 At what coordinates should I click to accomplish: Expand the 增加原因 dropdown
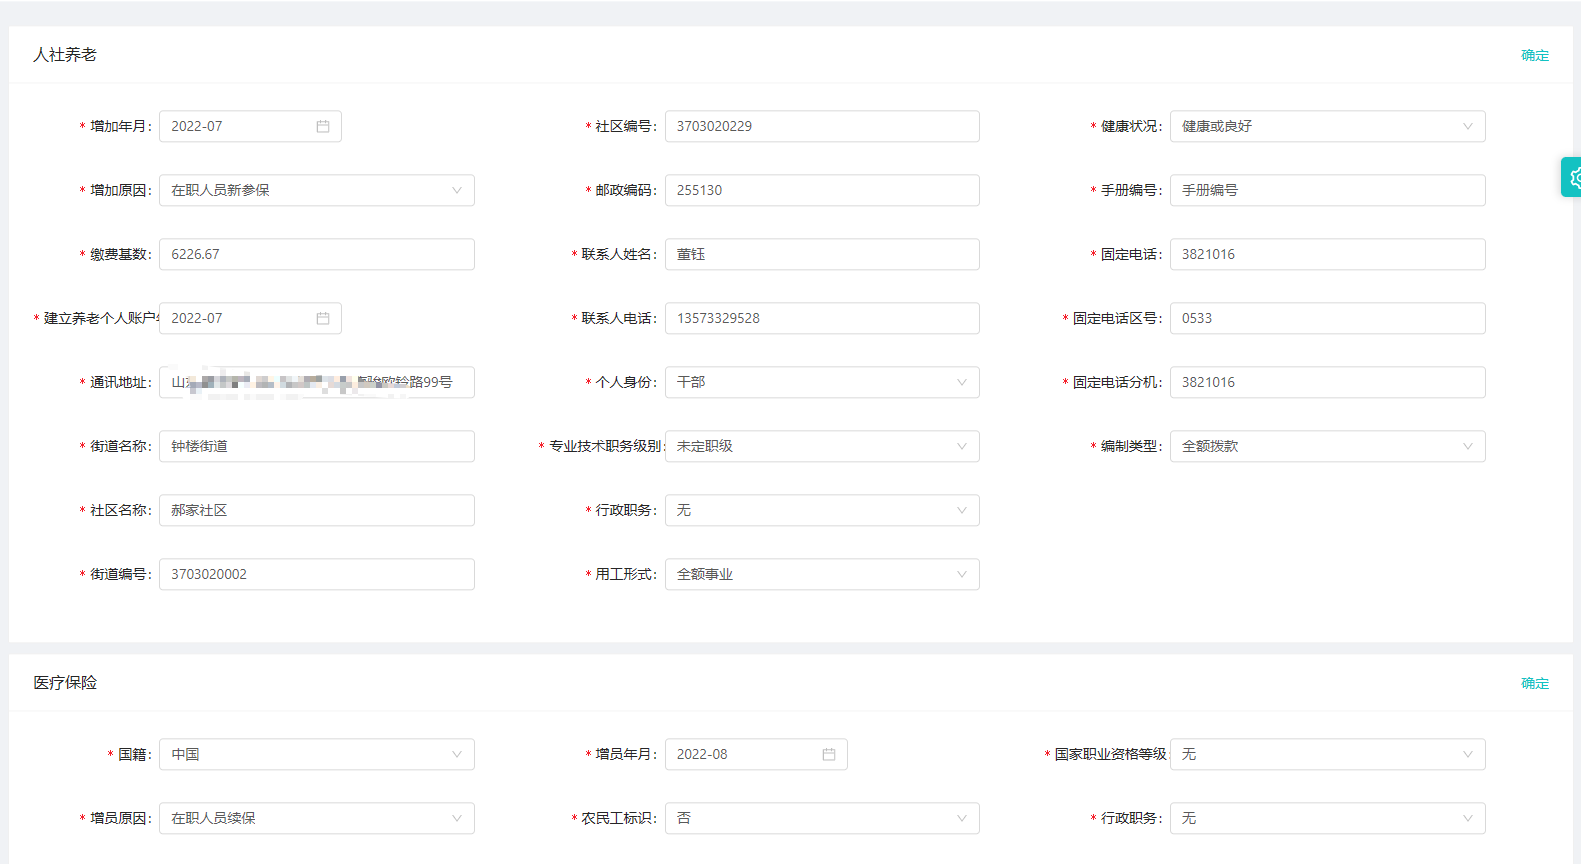coord(317,190)
